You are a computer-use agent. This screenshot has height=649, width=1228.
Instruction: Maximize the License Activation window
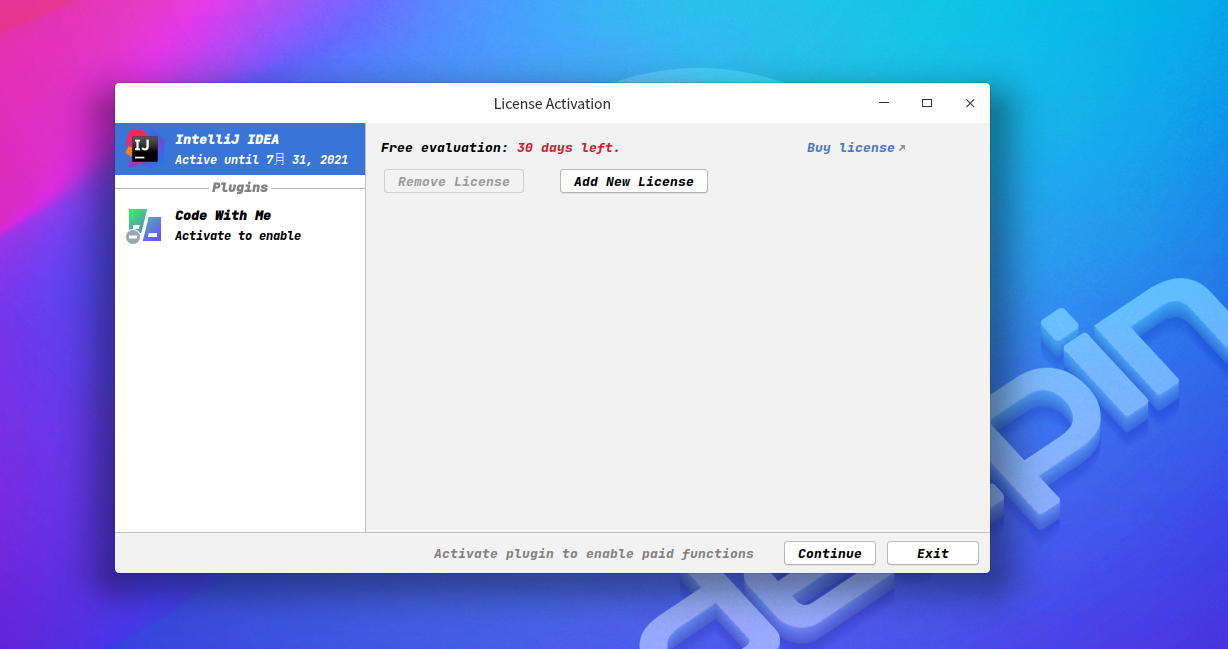pyautogui.click(x=927, y=103)
